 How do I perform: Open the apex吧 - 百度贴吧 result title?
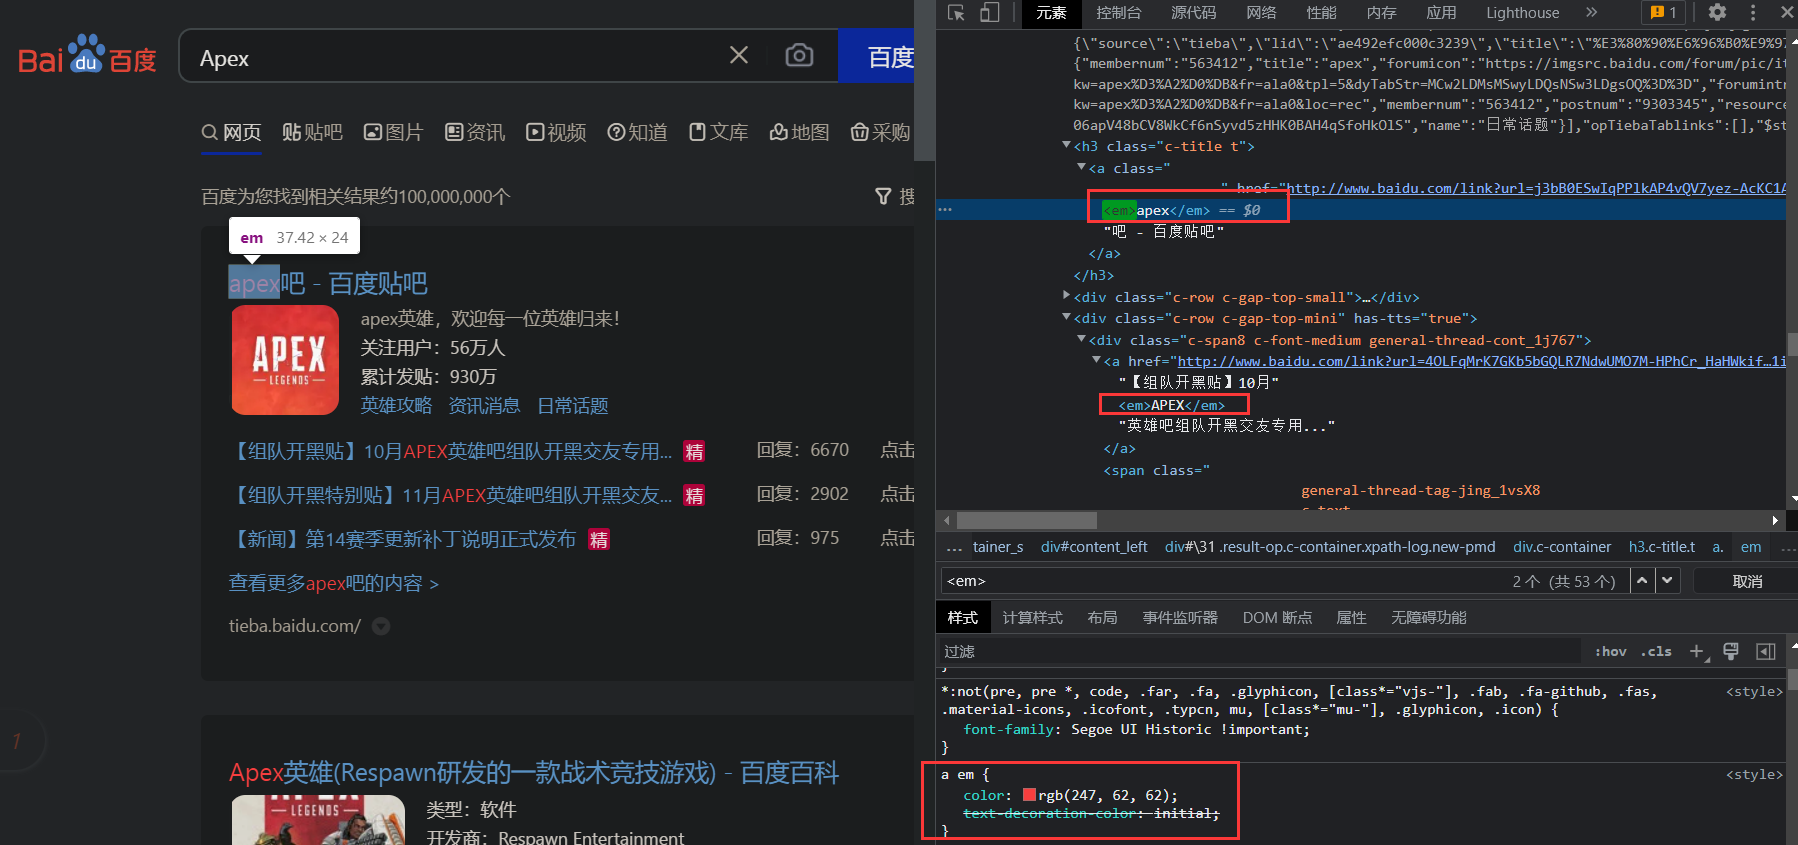[328, 284]
